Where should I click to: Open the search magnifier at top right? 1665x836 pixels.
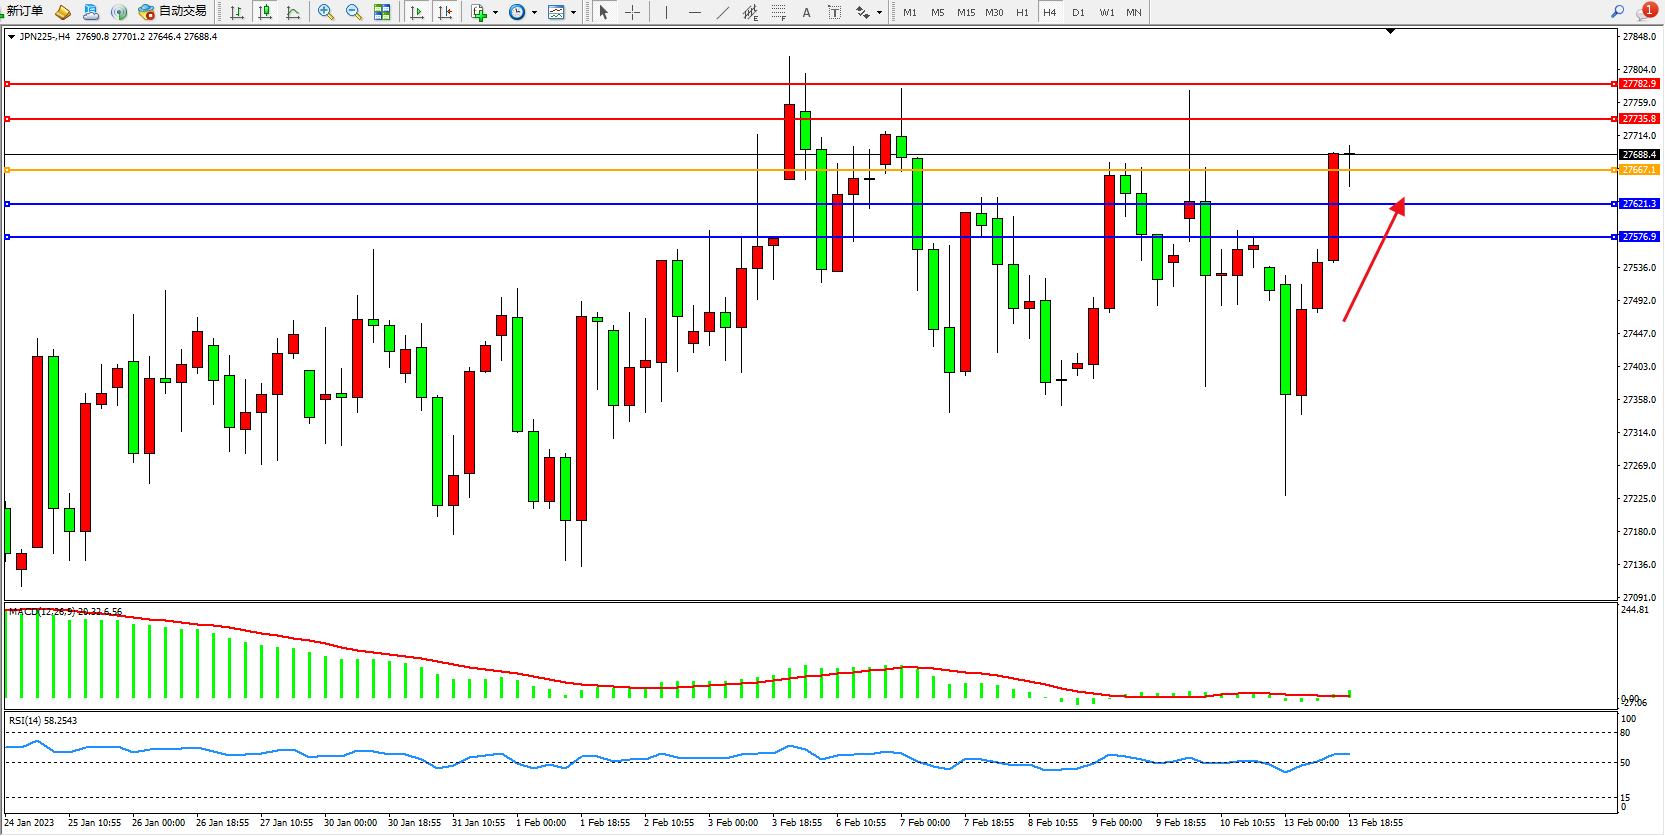[x=1617, y=11]
